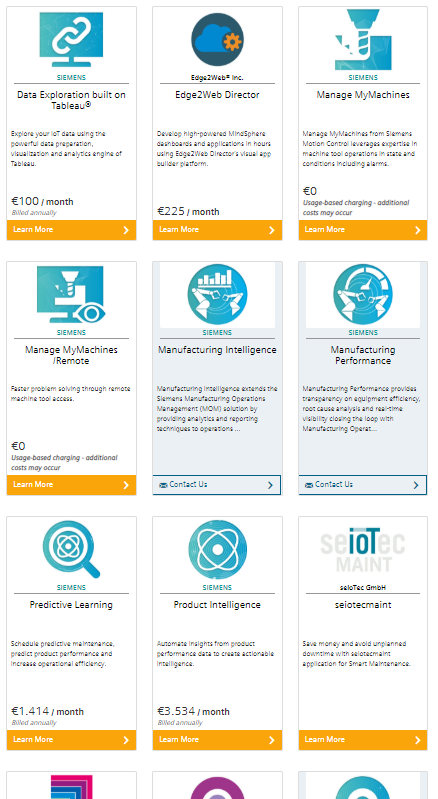438x799 pixels.
Task: Open Learn More for Edge2Web Director
Action: 217,230
